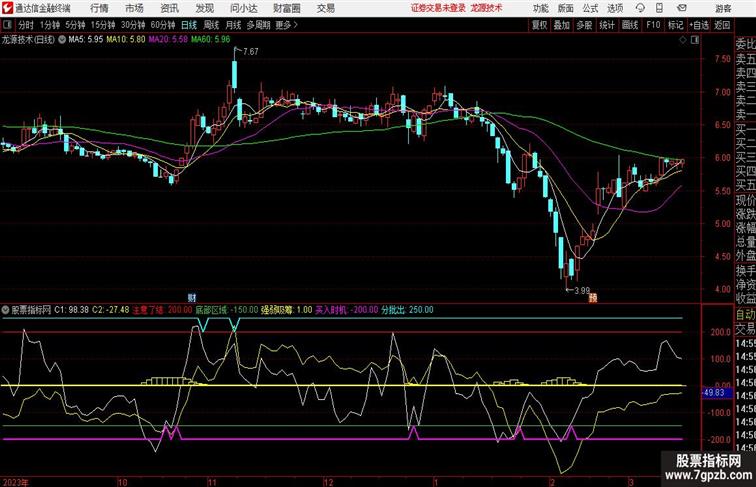Open the 版面 menu
756x487 pixels.
566,8
